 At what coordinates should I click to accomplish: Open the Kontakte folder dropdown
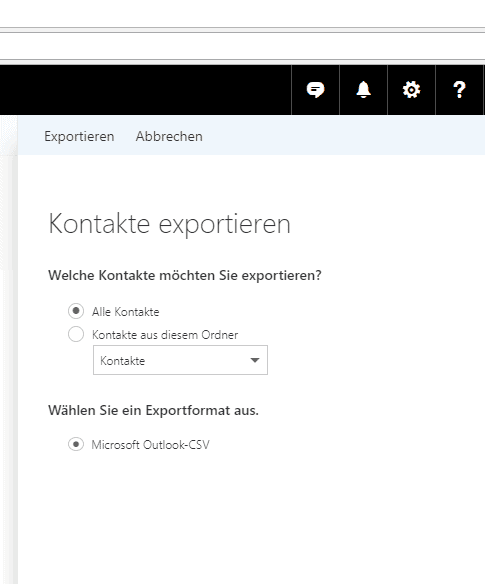coord(180,360)
